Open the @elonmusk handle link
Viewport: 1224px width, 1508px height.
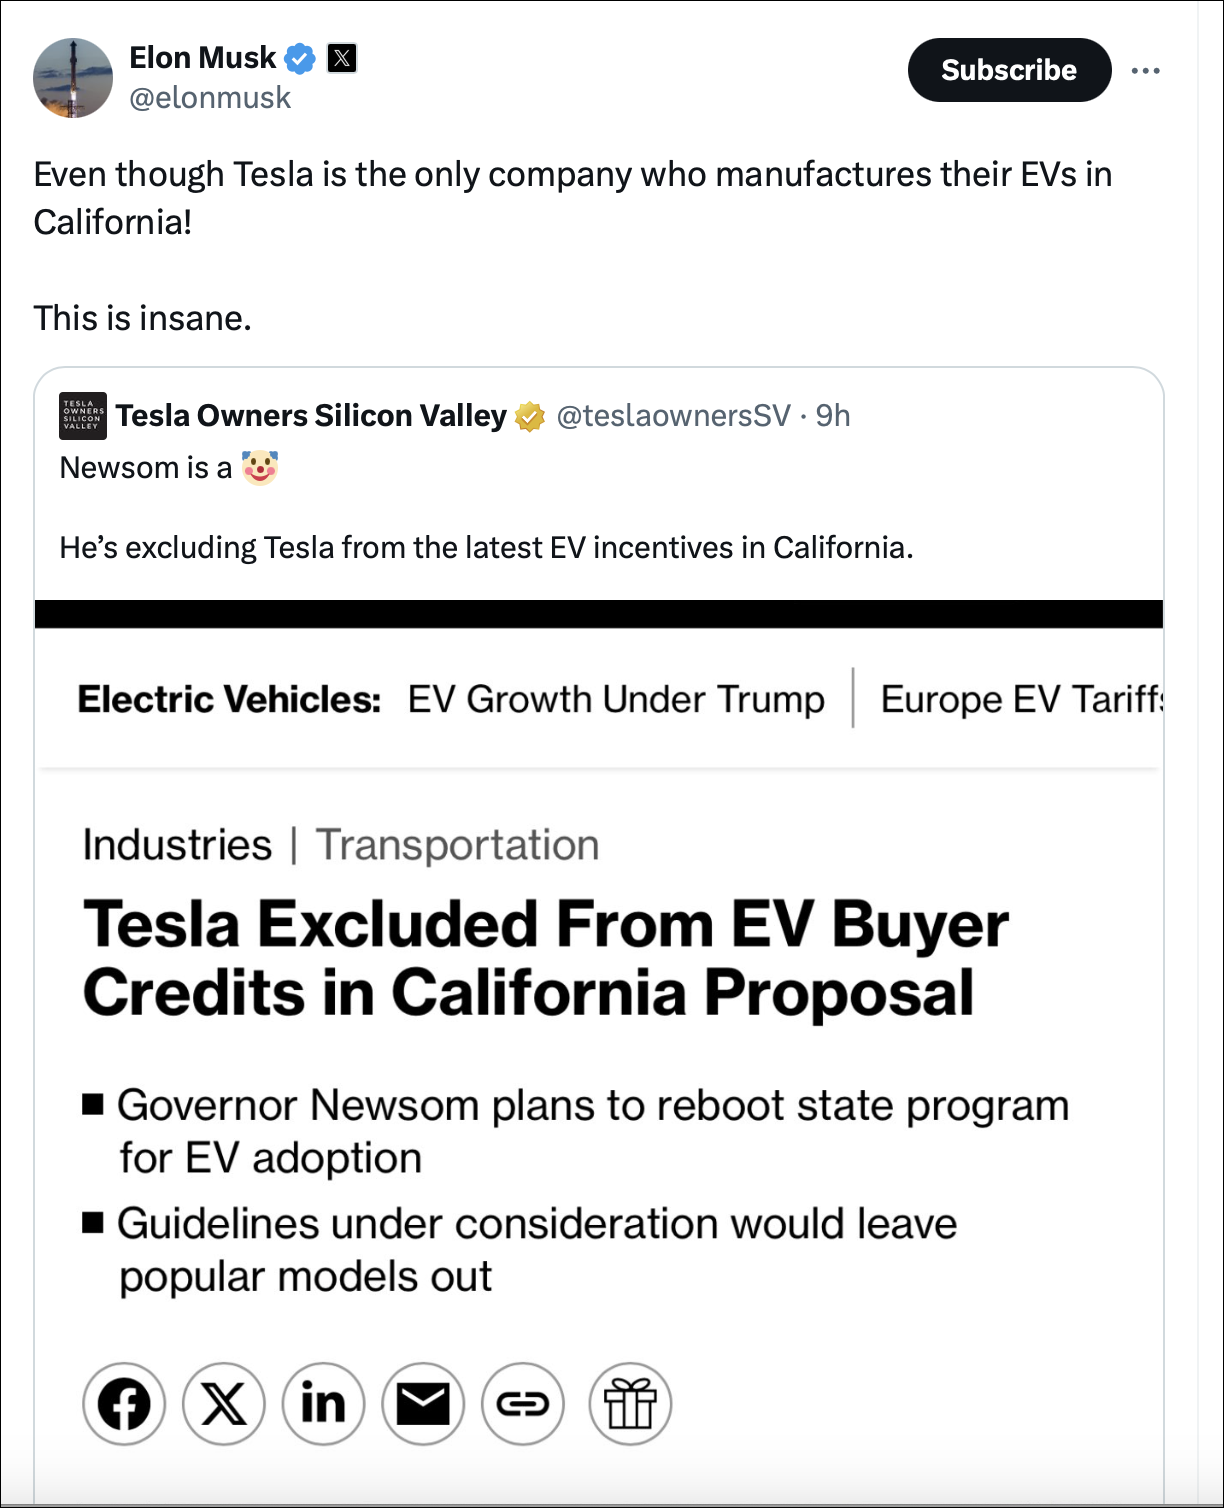coord(210,98)
